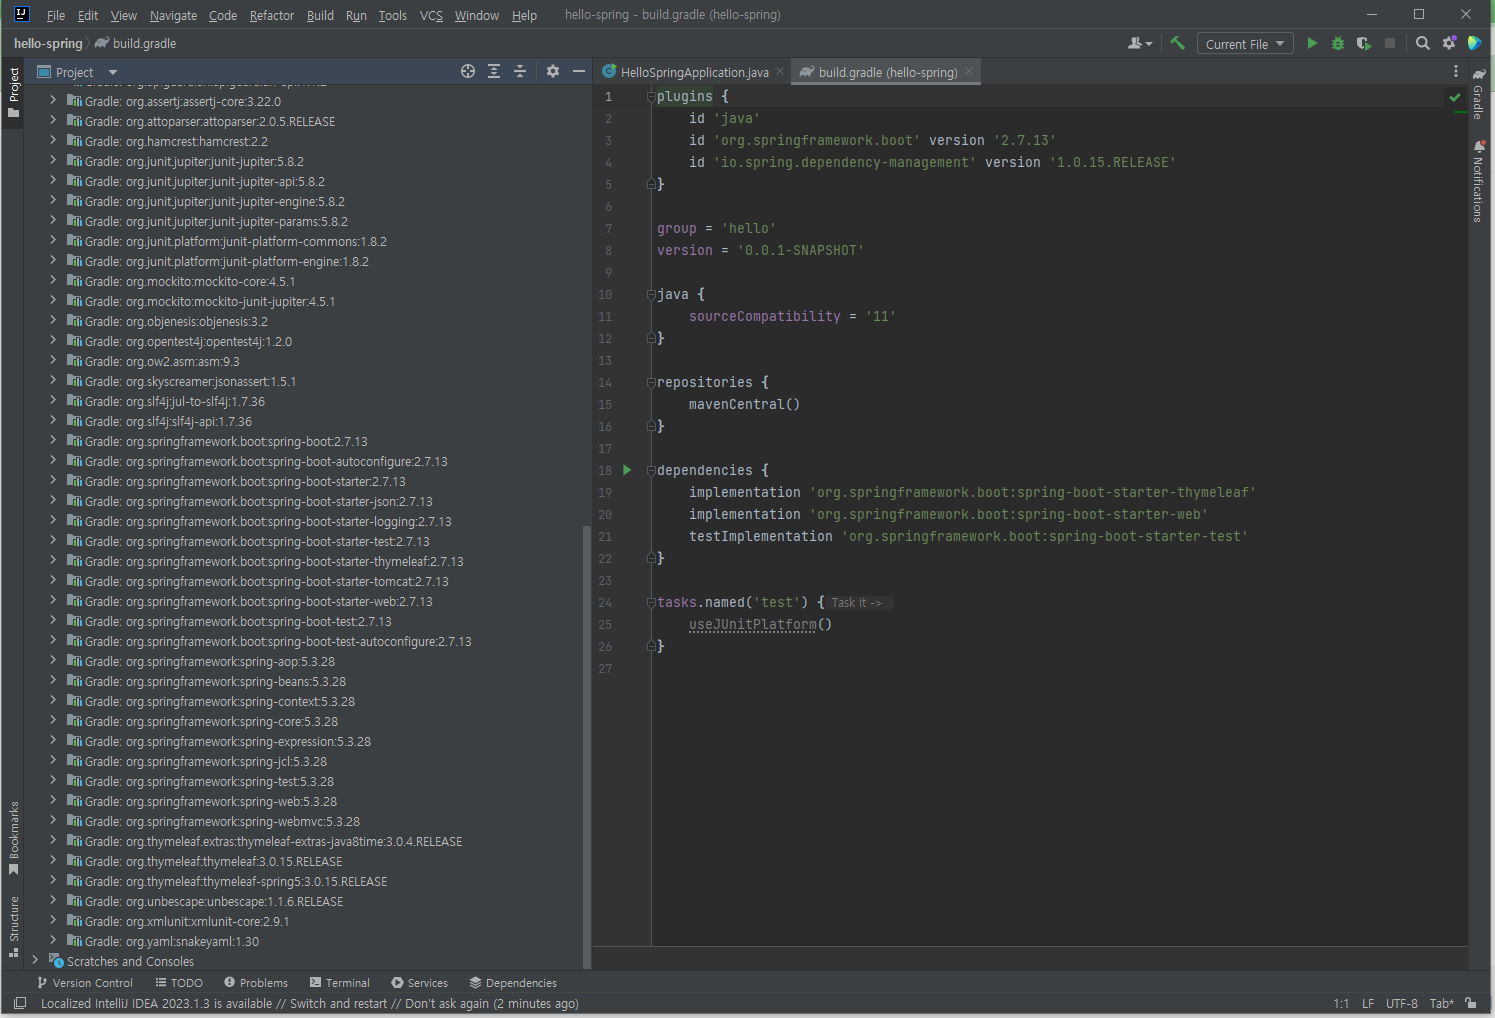The height and width of the screenshot is (1018, 1495).
Task: Click useJUnitPlatform() in the editor
Action: (x=760, y=625)
